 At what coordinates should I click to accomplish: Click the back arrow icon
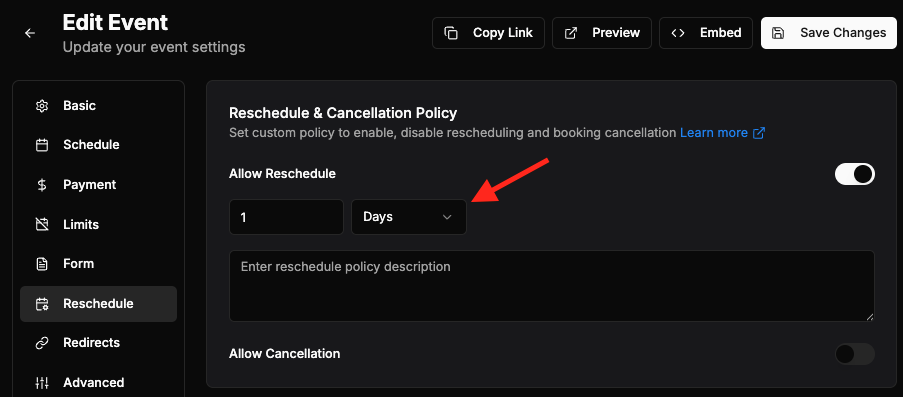(30, 33)
